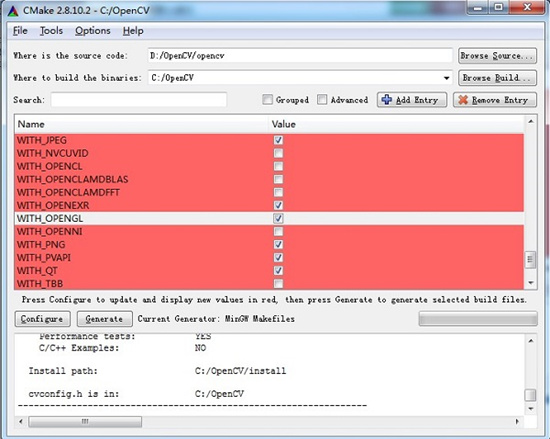Open the Options menu
This screenshot has width=550, height=439.
(x=93, y=31)
